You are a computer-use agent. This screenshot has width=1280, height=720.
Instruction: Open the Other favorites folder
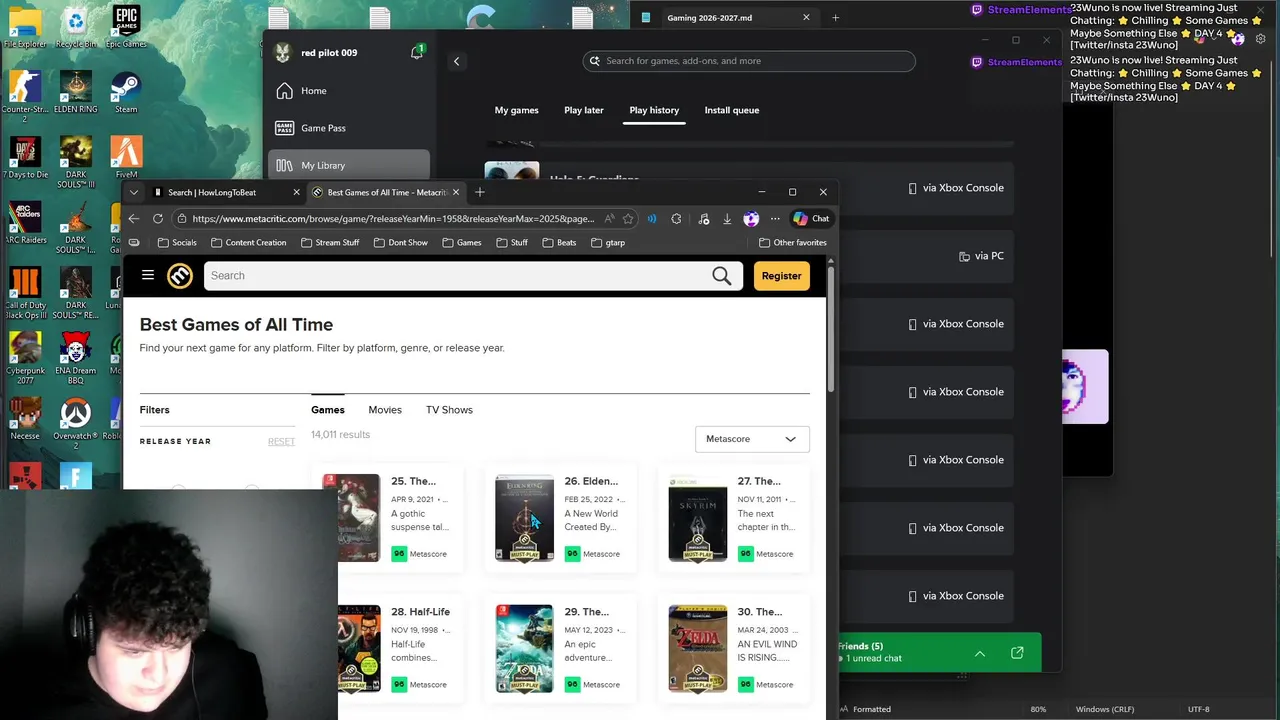pyautogui.click(x=793, y=242)
